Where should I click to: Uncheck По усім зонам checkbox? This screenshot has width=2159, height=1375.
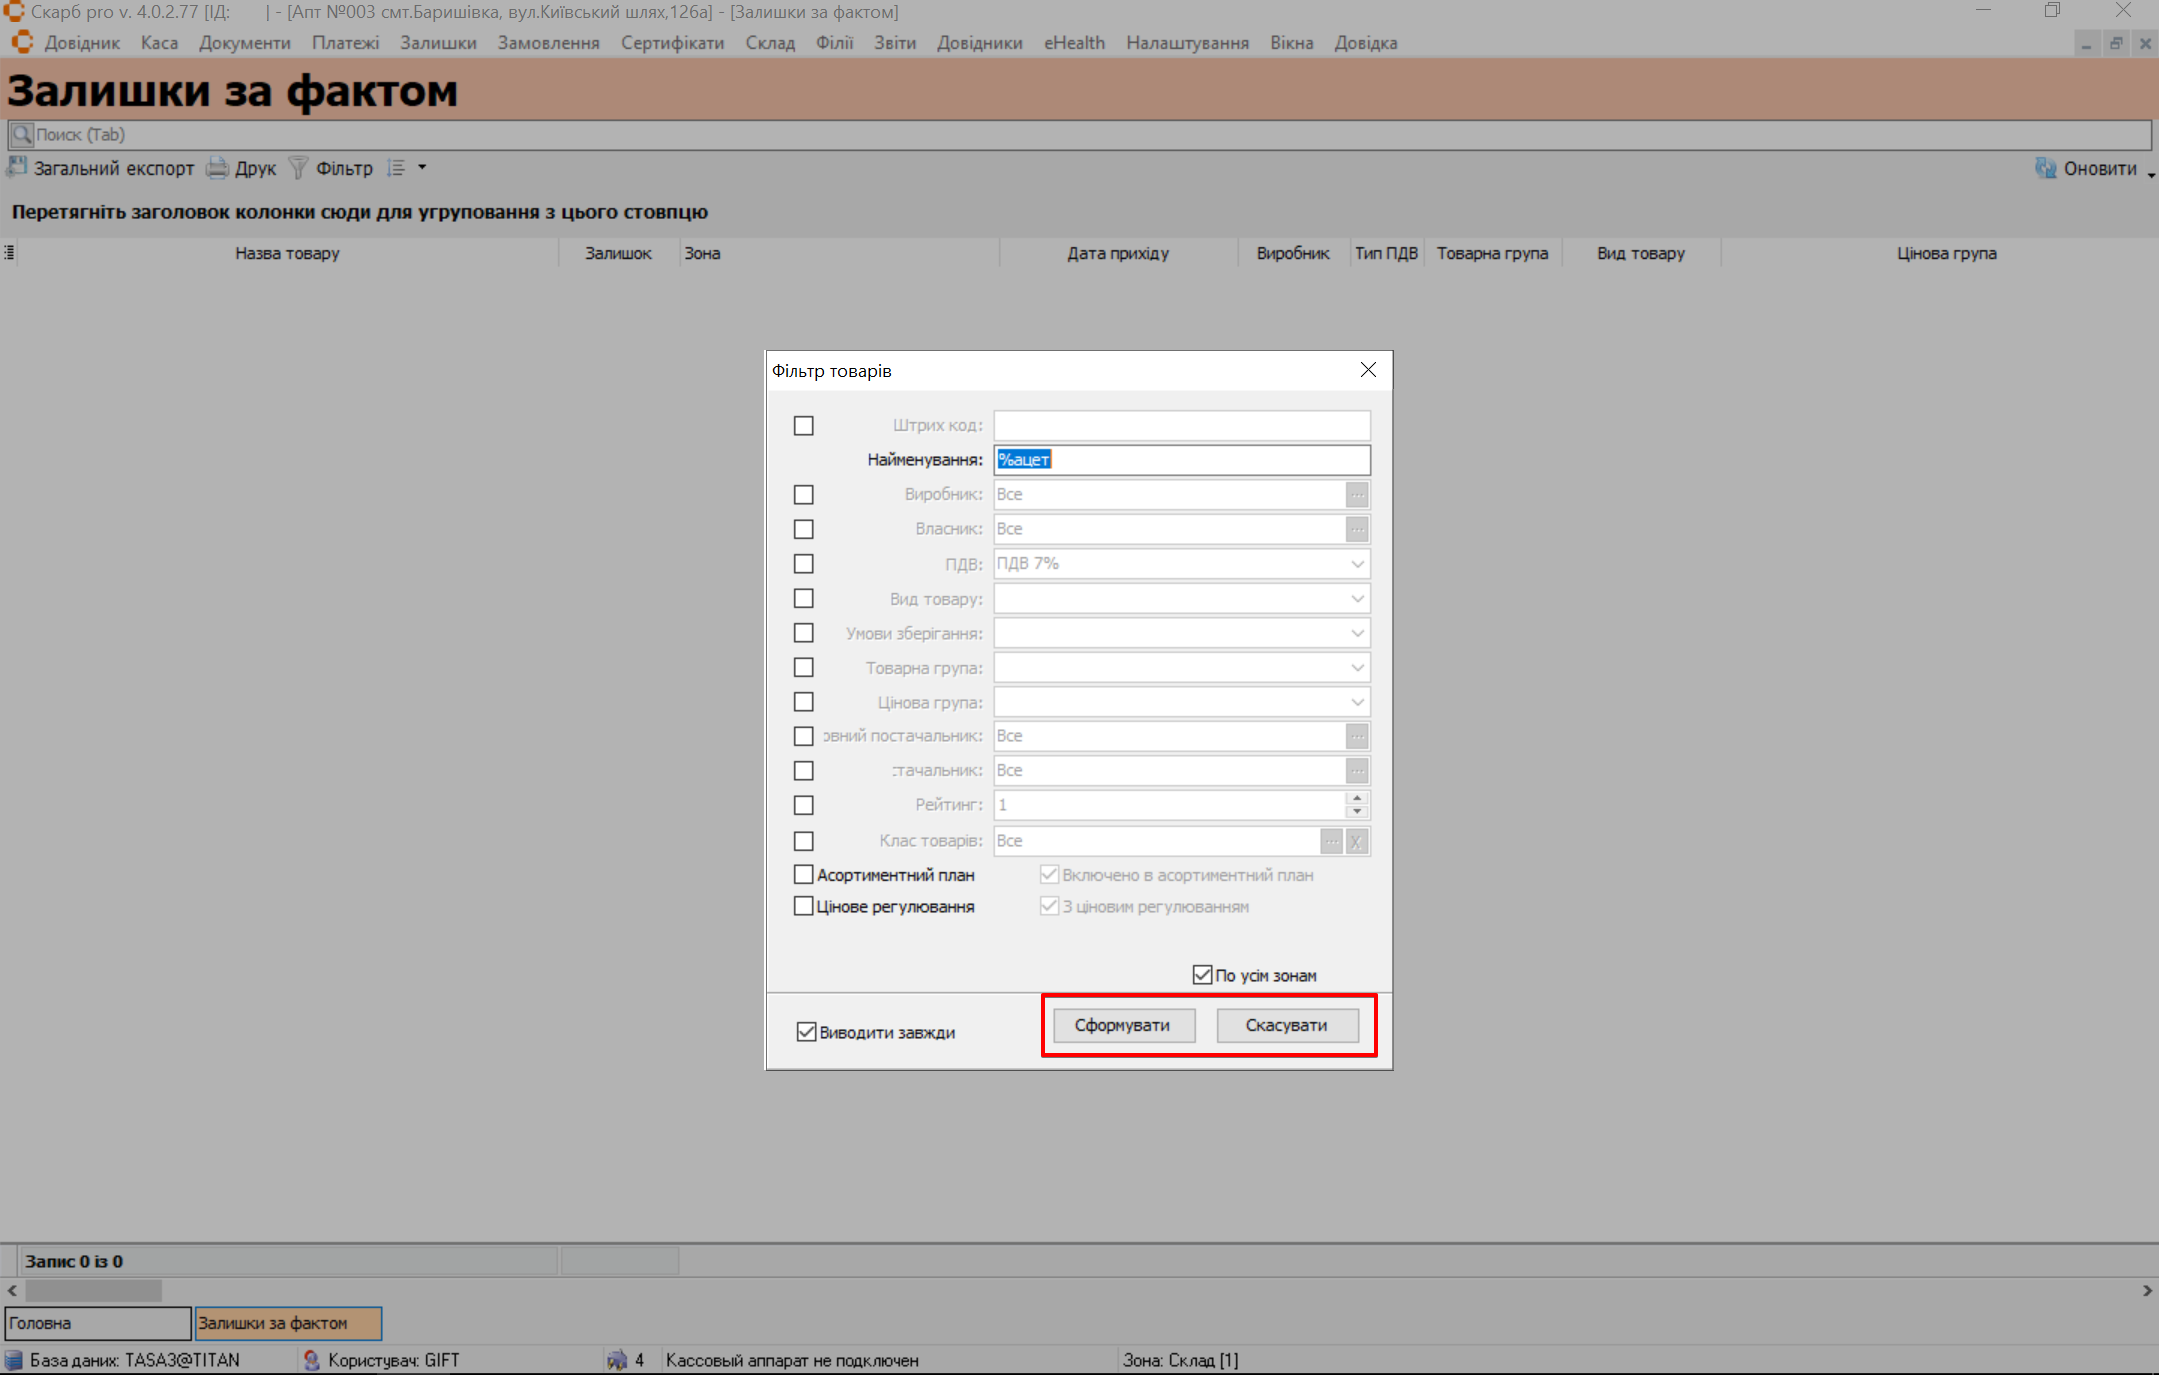[x=1202, y=975]
